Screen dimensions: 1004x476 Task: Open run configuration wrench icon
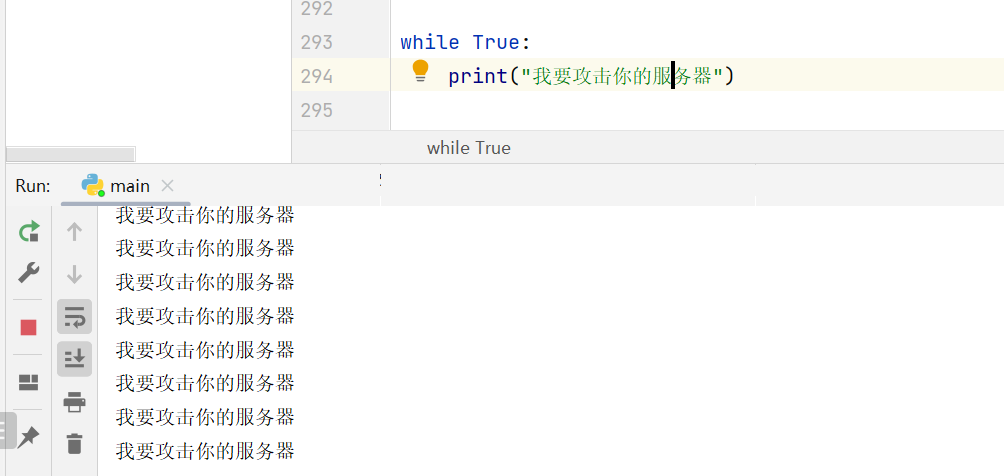tap(29, 272)
